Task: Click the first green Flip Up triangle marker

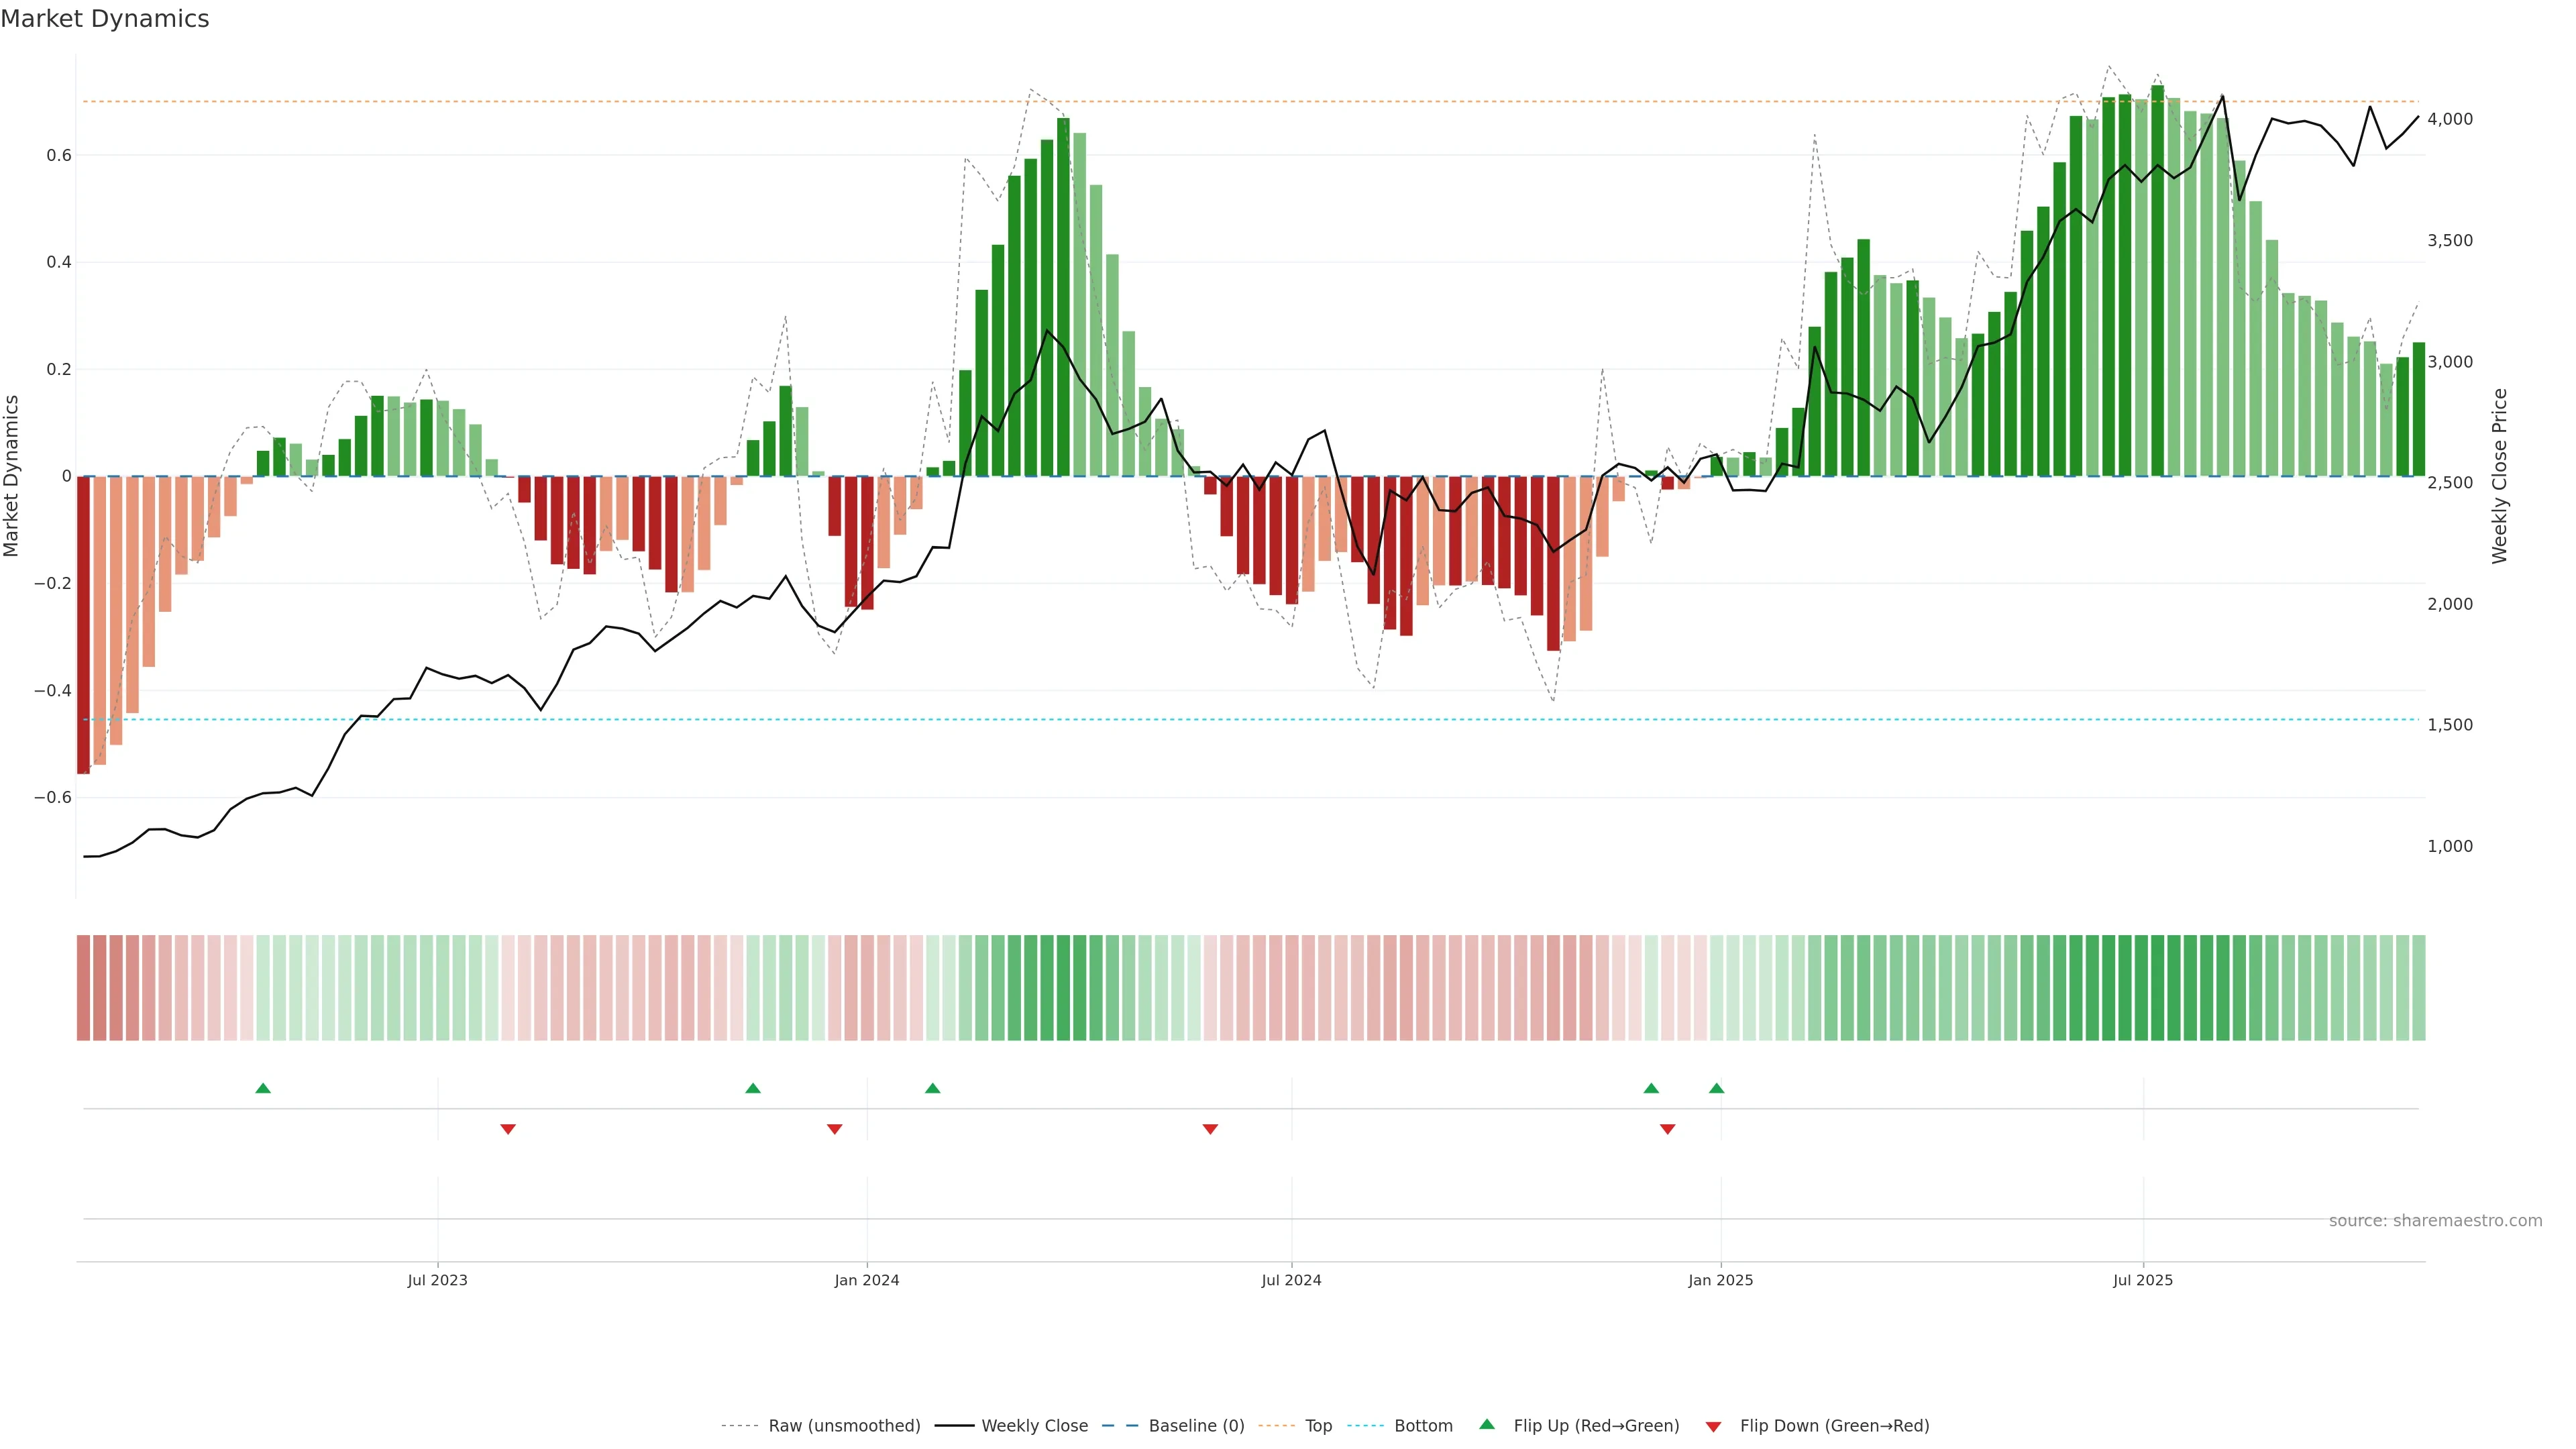Action: 263,1088
